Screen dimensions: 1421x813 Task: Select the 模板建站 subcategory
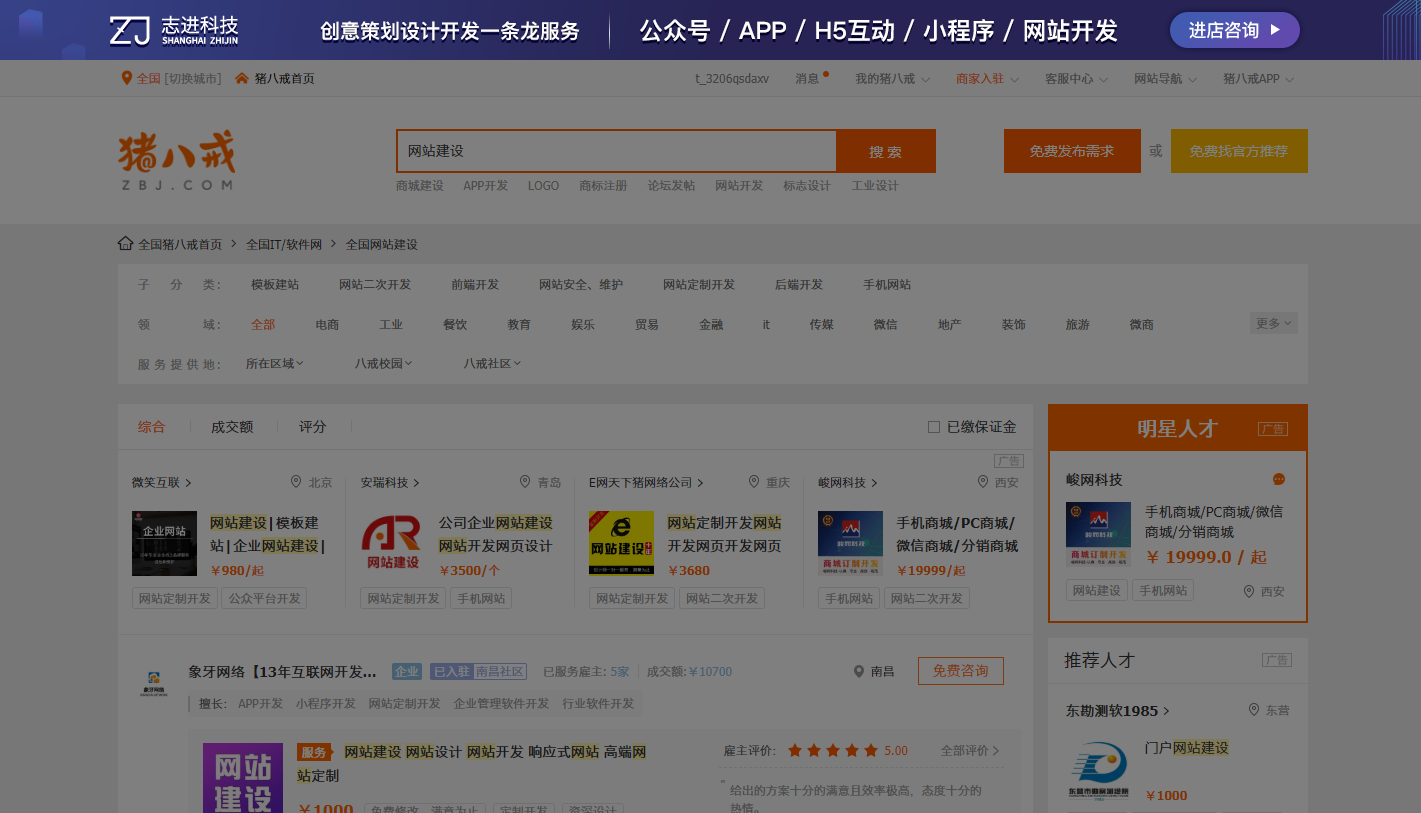[275, 284]
